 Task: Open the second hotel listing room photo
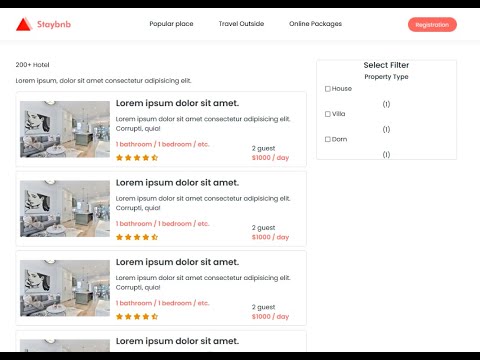pyautogui.click(x=65, y=209)
